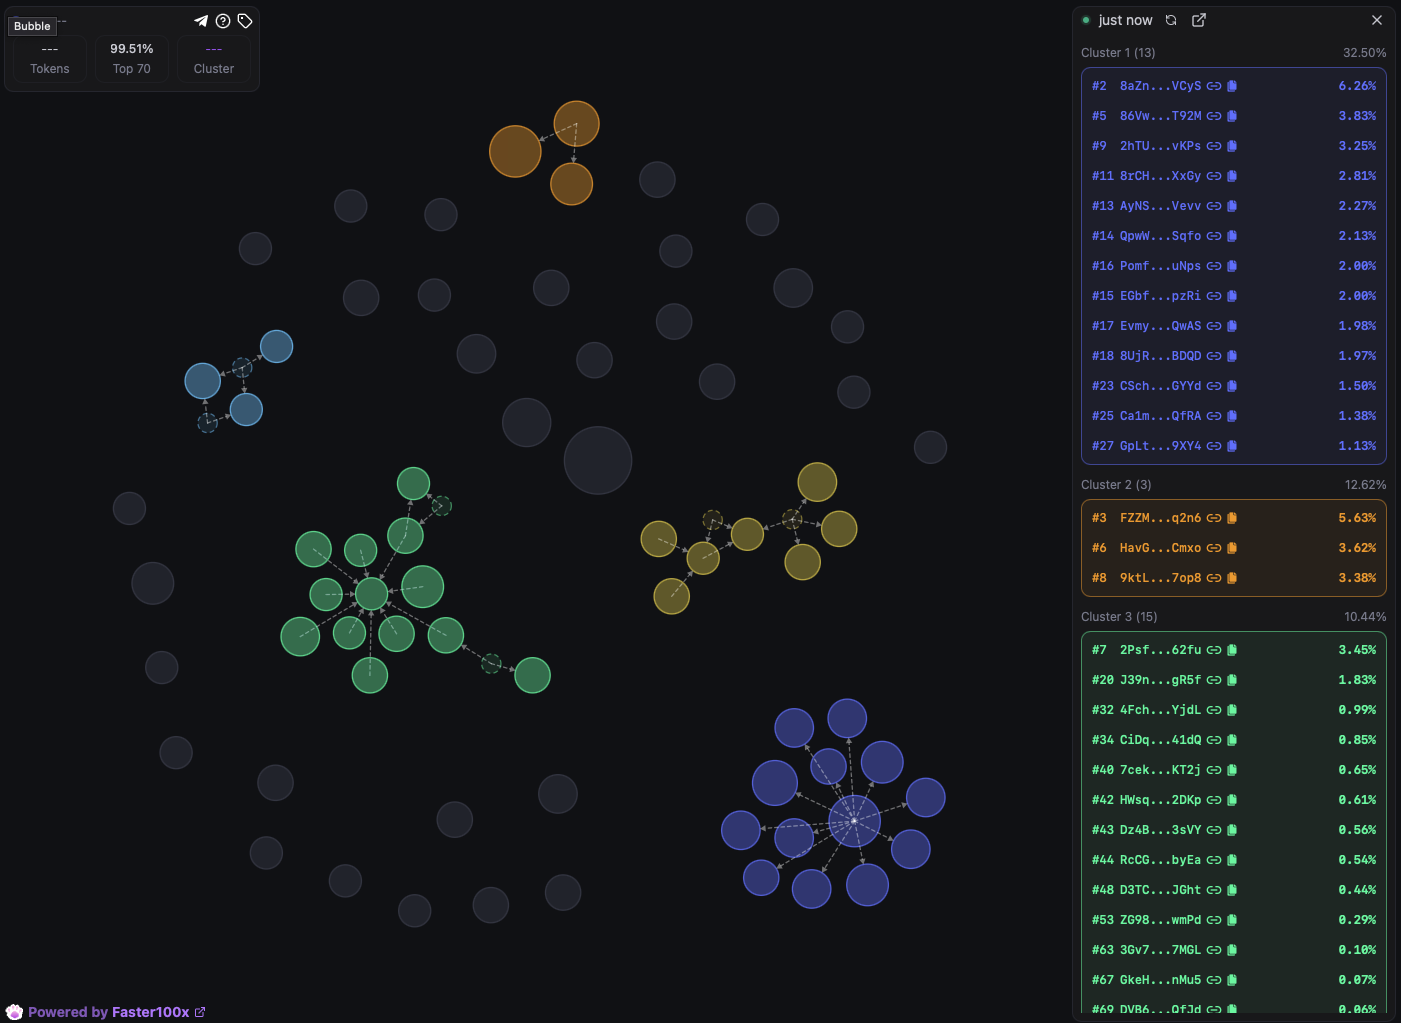Open the panel in an external window

tap(1199, 20)
